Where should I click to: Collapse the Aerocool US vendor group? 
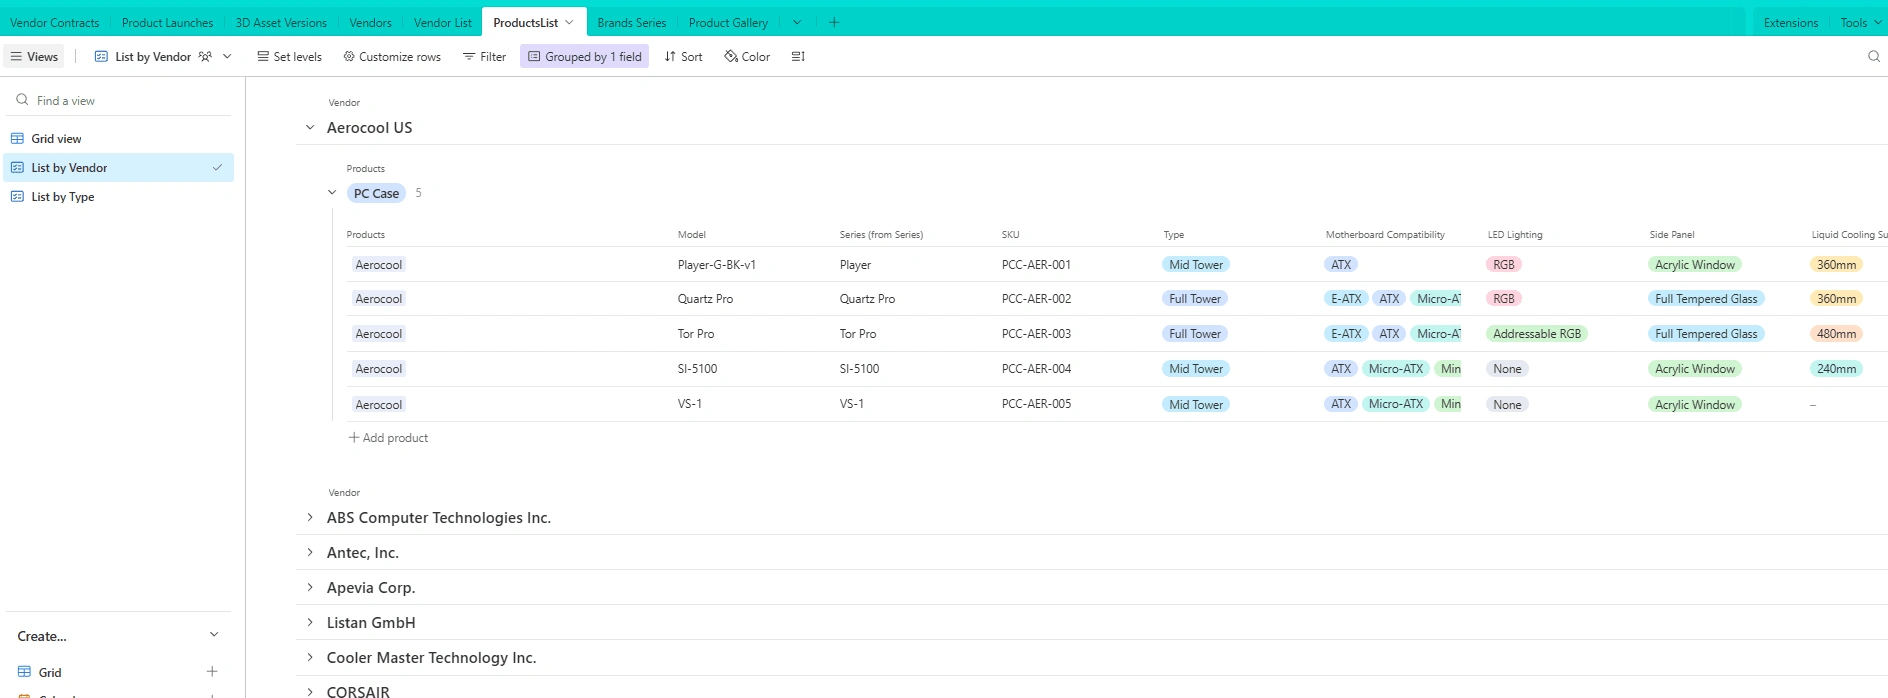[310, 128]
